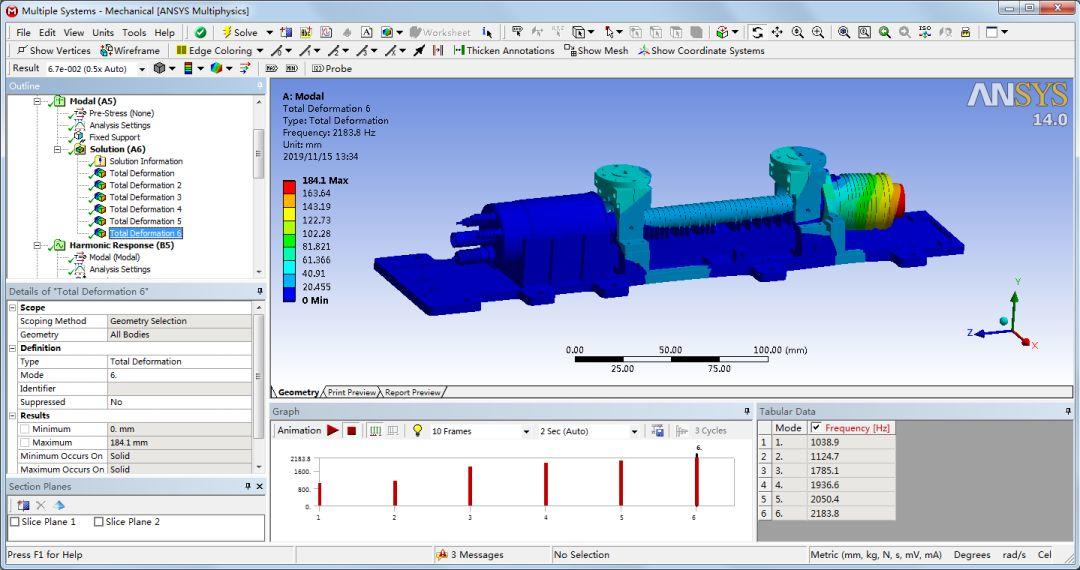
Task: Open the Help menu
Action: [165, 32]
